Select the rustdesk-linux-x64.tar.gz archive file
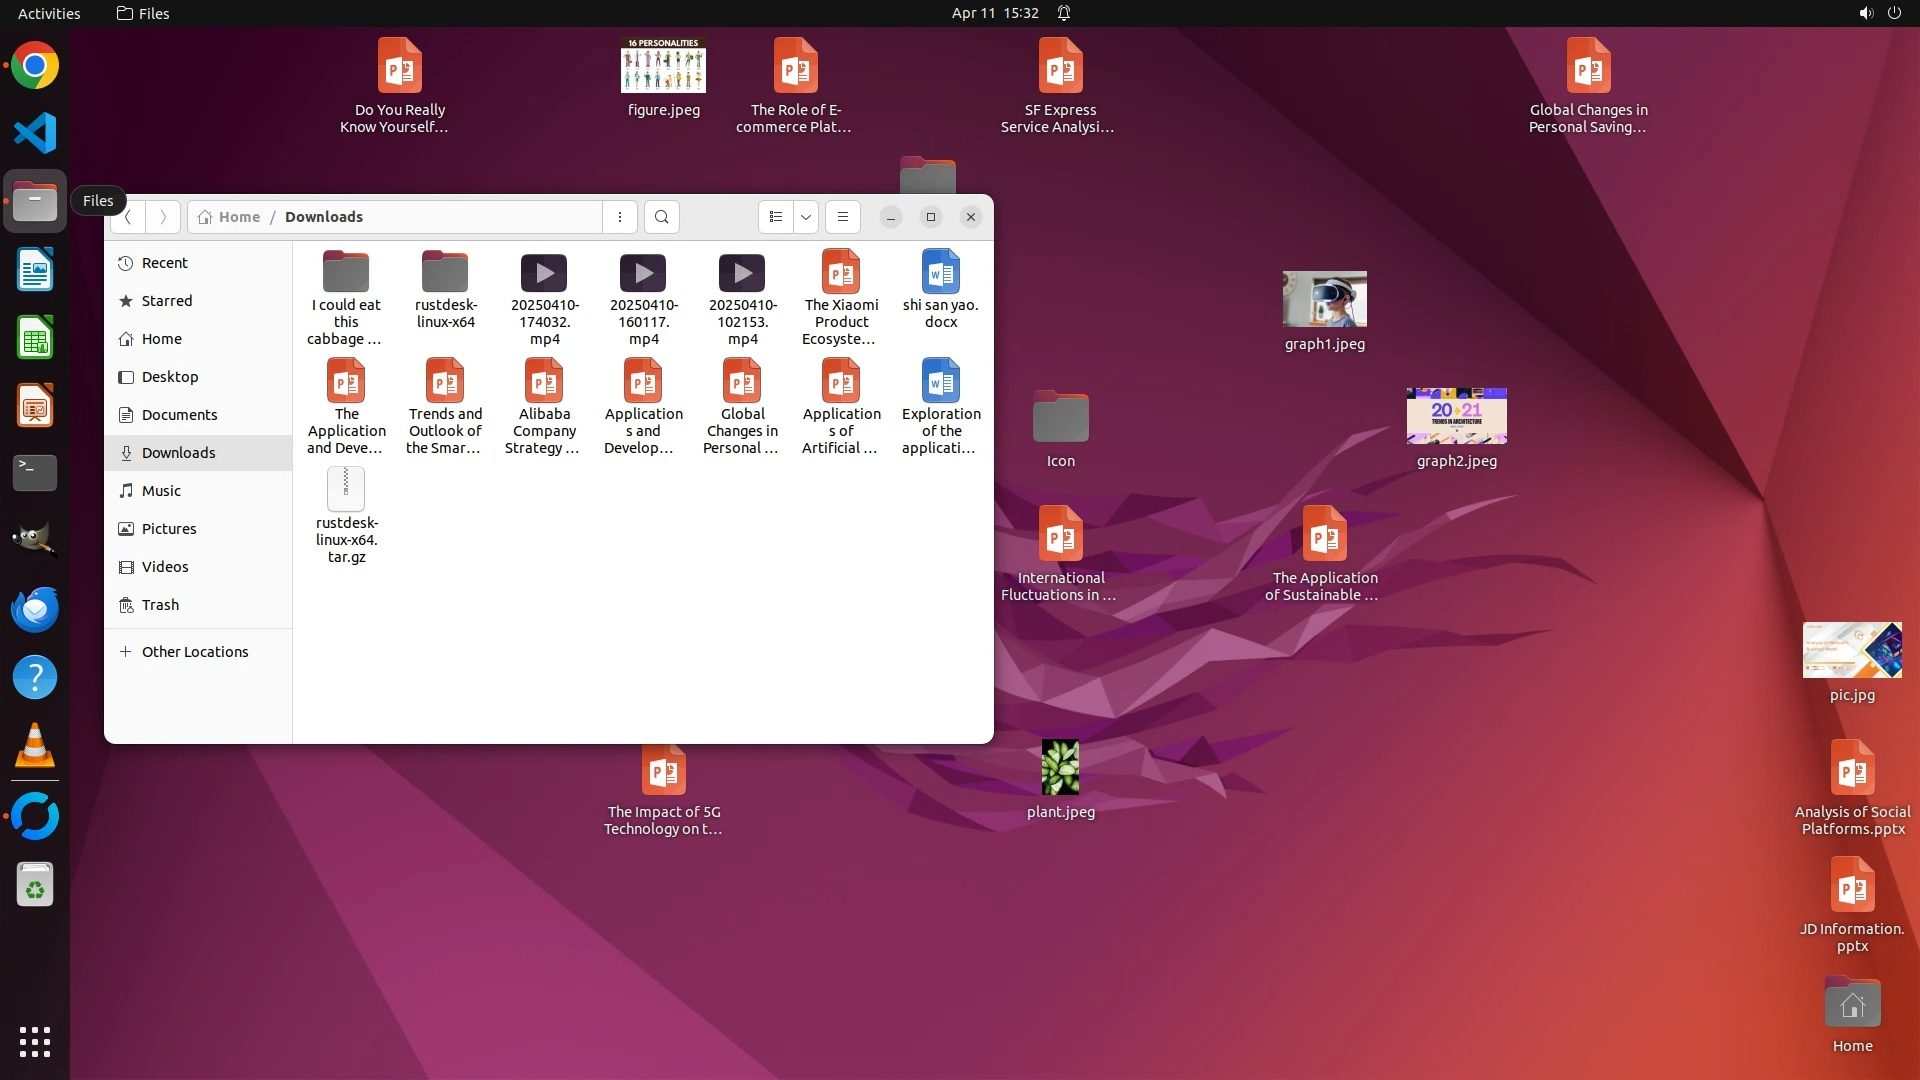The image size is (1920, 1080). pyautogui.click(x=346, y=515)
